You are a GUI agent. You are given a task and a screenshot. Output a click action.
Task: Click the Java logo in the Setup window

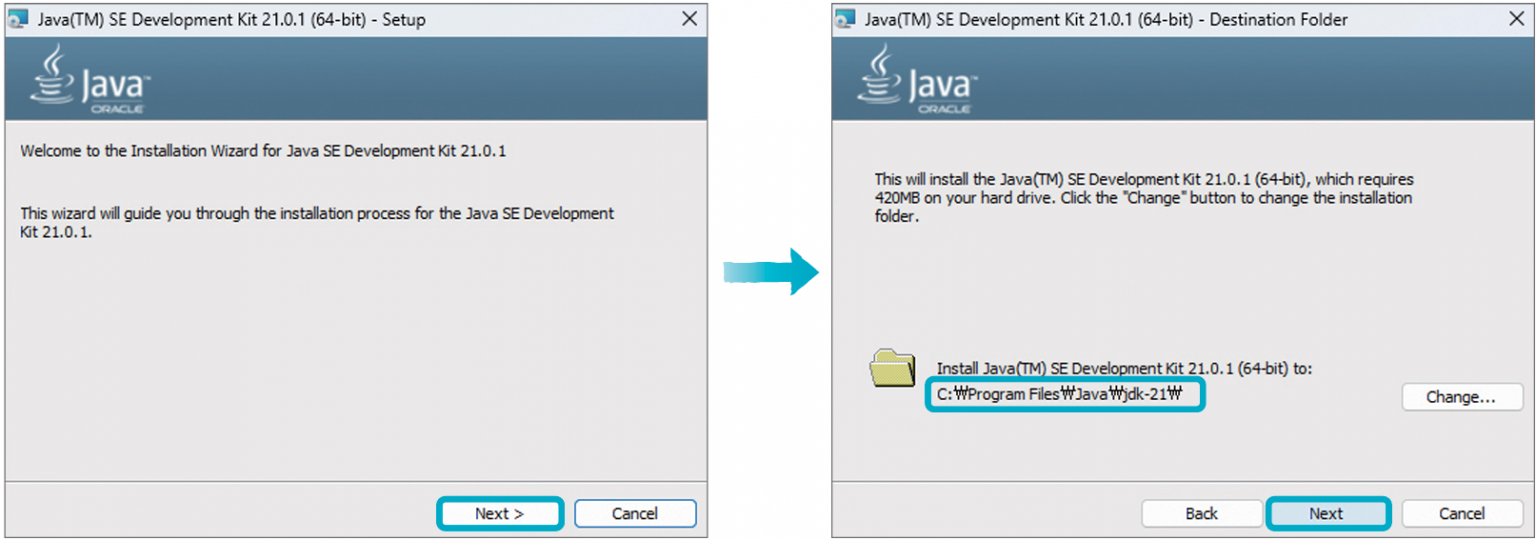88,79
